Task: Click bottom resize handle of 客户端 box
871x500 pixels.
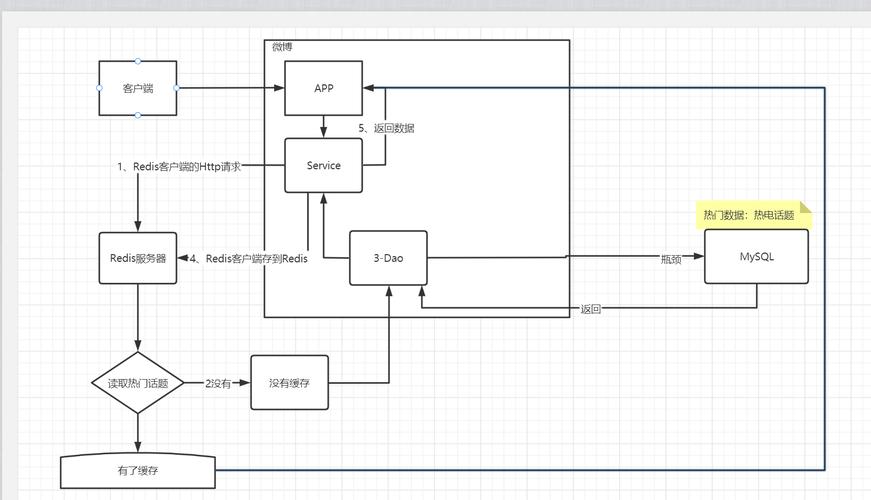Action: [138, 116]
